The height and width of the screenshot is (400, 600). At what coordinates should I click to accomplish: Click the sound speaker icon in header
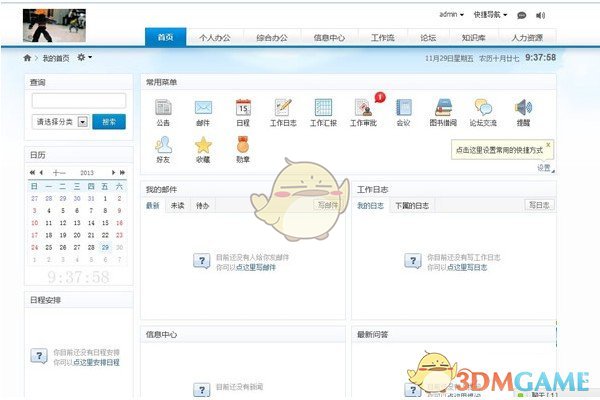pyautogui.click(x=540, y=15)
